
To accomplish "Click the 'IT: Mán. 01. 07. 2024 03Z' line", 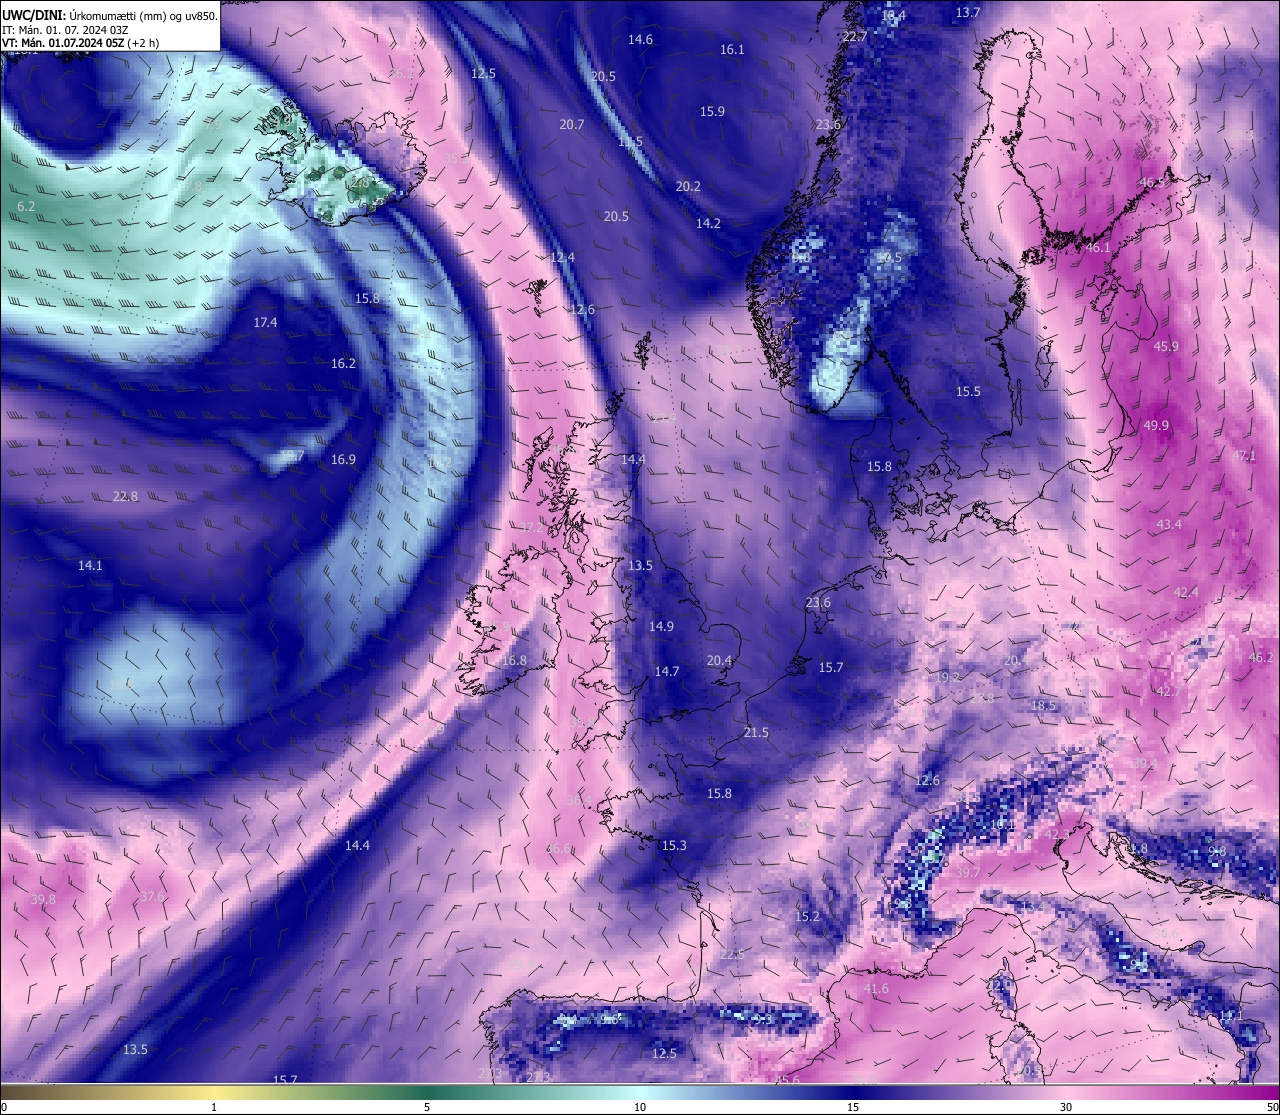I will coord(64,30).
